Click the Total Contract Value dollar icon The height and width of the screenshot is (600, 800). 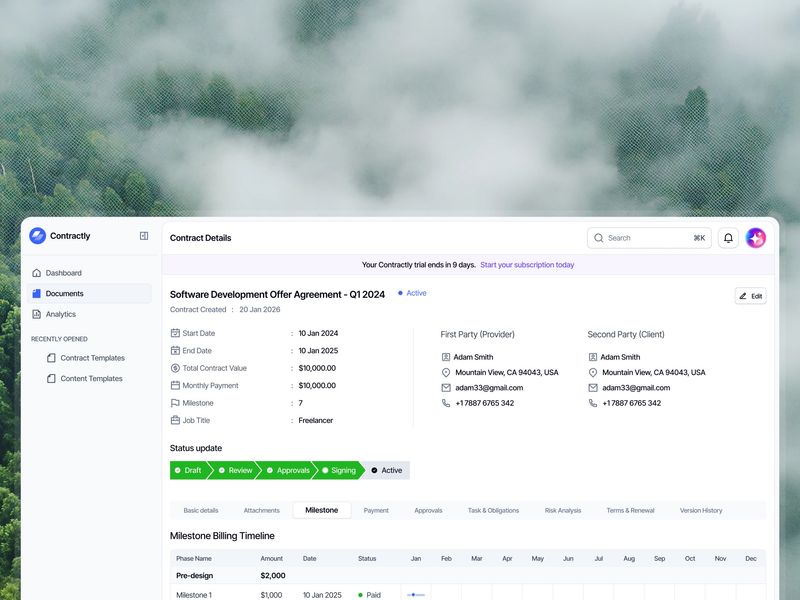coord(175,368)
